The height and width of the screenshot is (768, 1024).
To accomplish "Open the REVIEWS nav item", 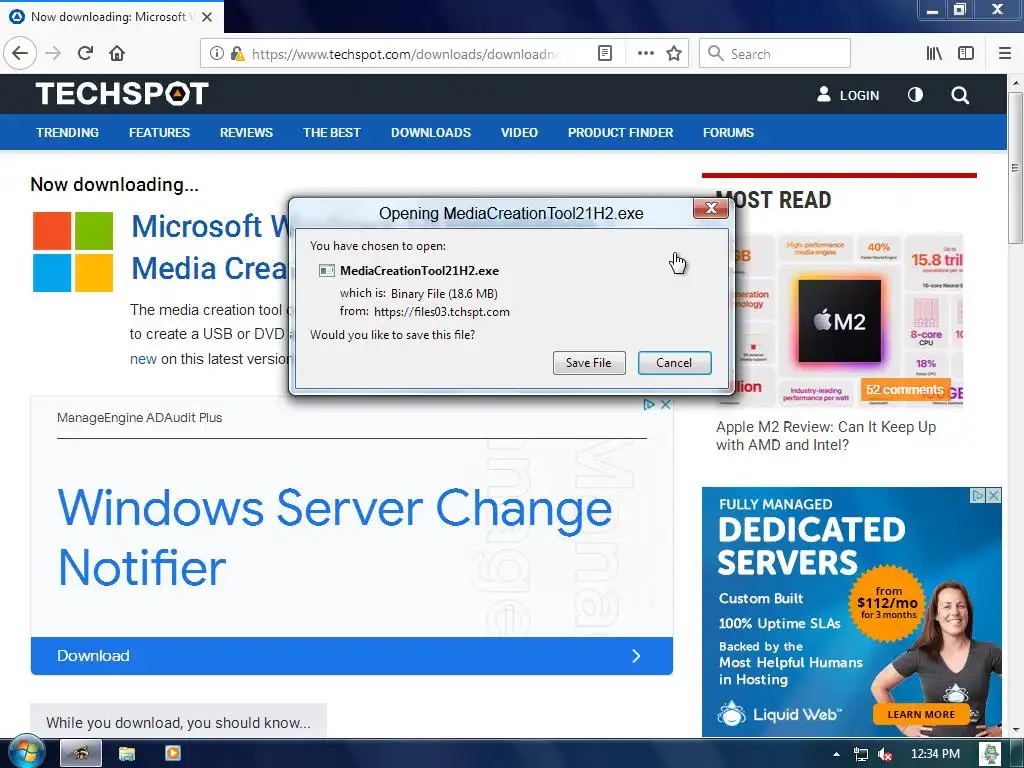I will (x=246, y=133).
